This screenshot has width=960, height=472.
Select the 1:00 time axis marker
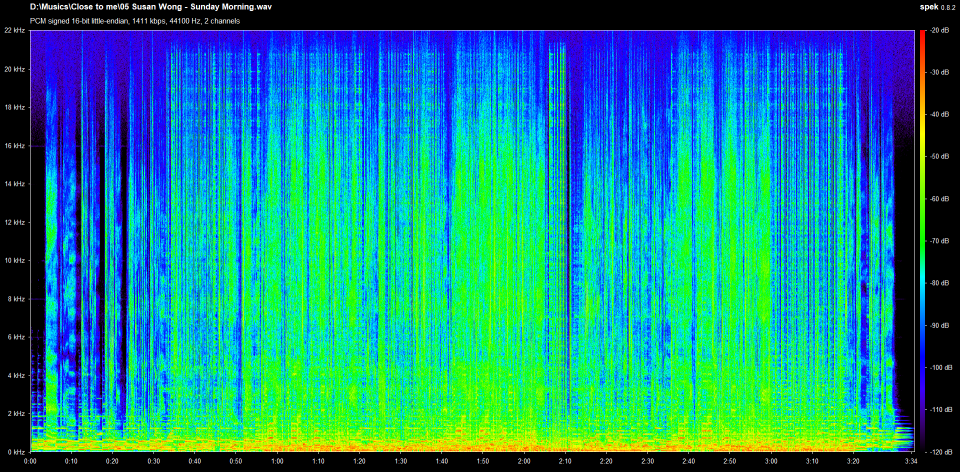(277, 461)
